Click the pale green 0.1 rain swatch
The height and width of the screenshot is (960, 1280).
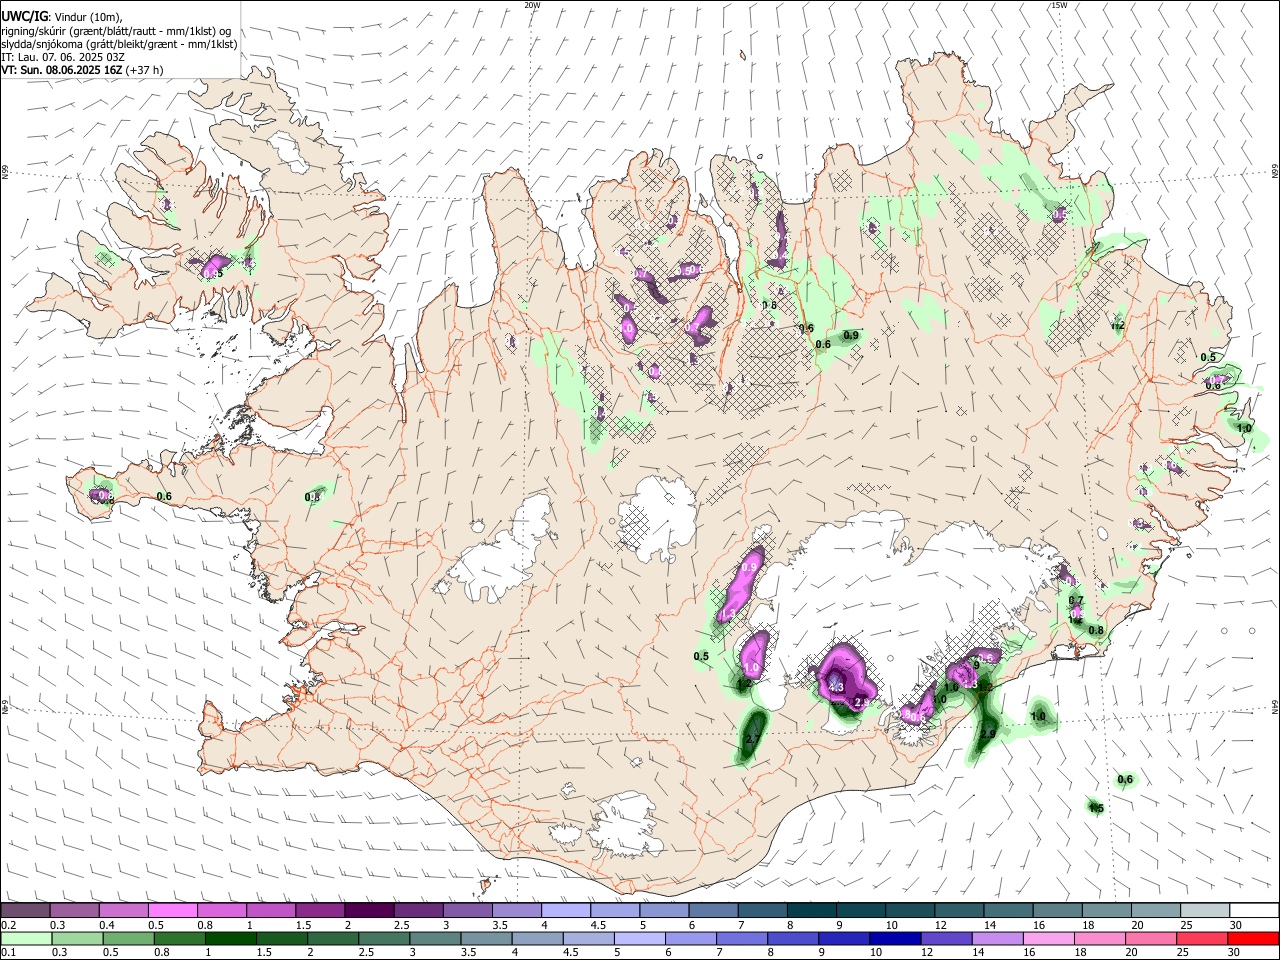coord(26,938)
